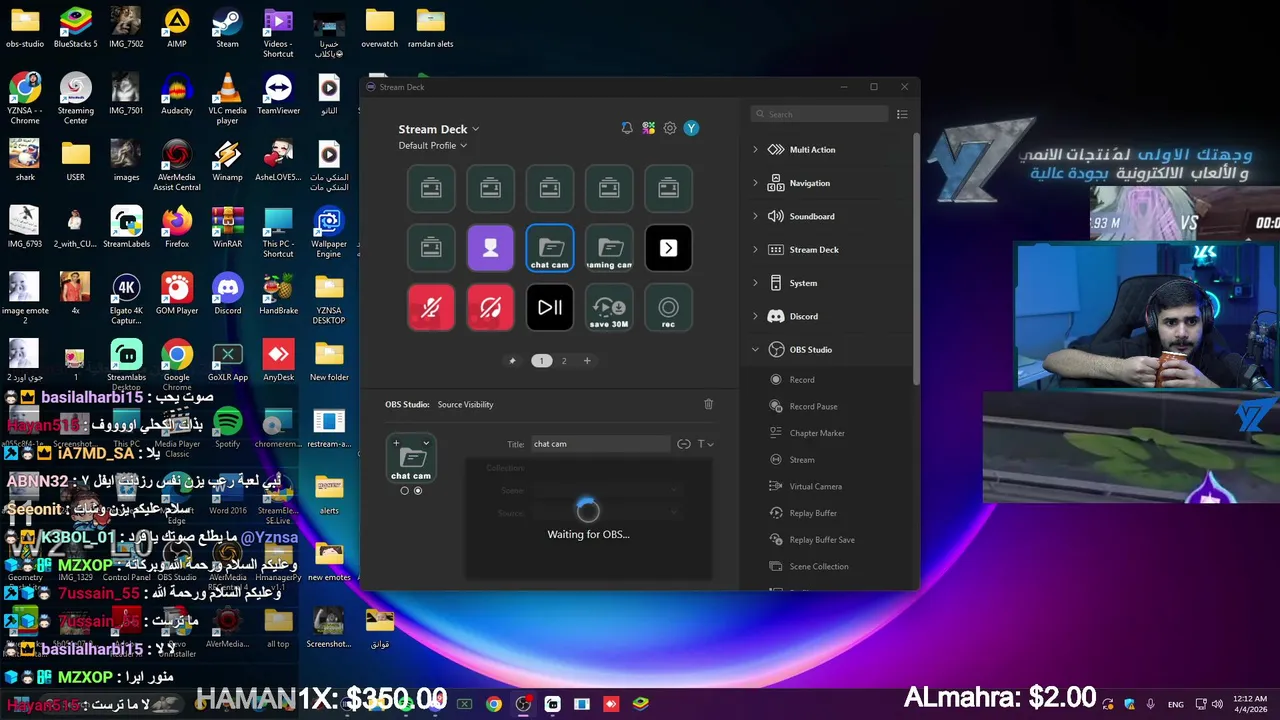
Task: Add a new page with plus
Action: [587, 361]
